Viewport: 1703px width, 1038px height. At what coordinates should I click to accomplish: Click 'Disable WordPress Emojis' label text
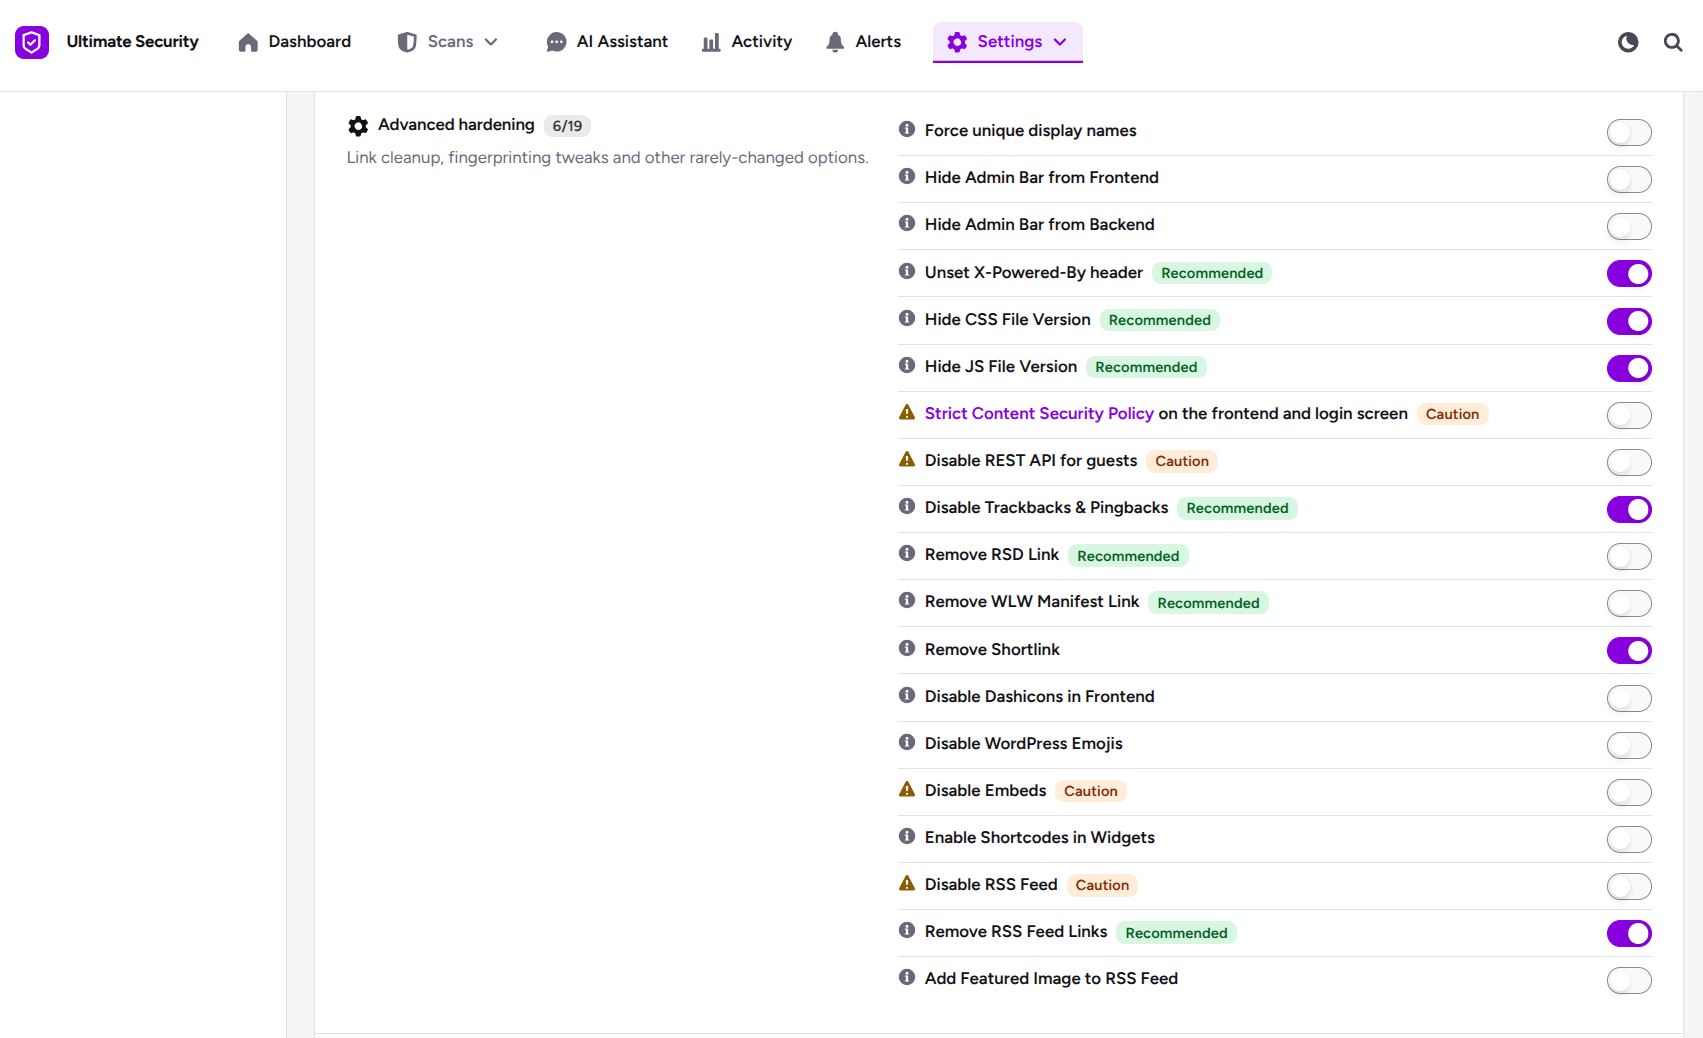tap(1023, 743)
